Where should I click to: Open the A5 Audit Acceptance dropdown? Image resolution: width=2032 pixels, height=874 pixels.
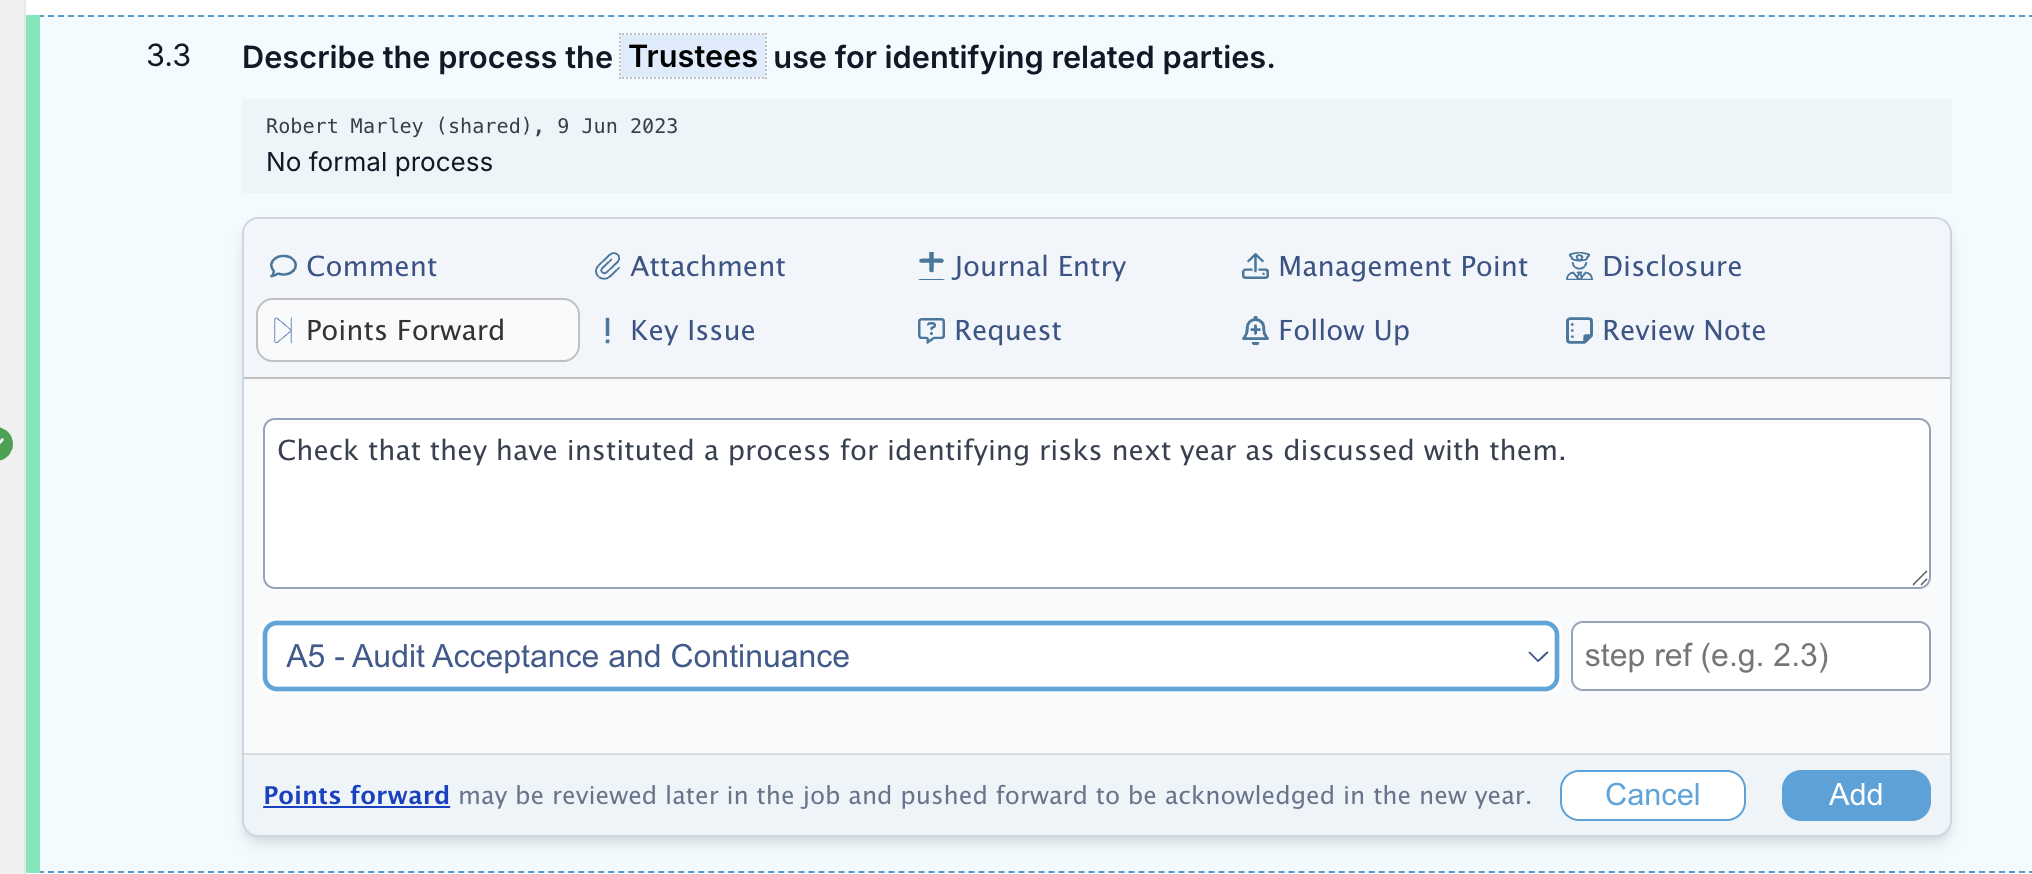(x=911, y=656)
